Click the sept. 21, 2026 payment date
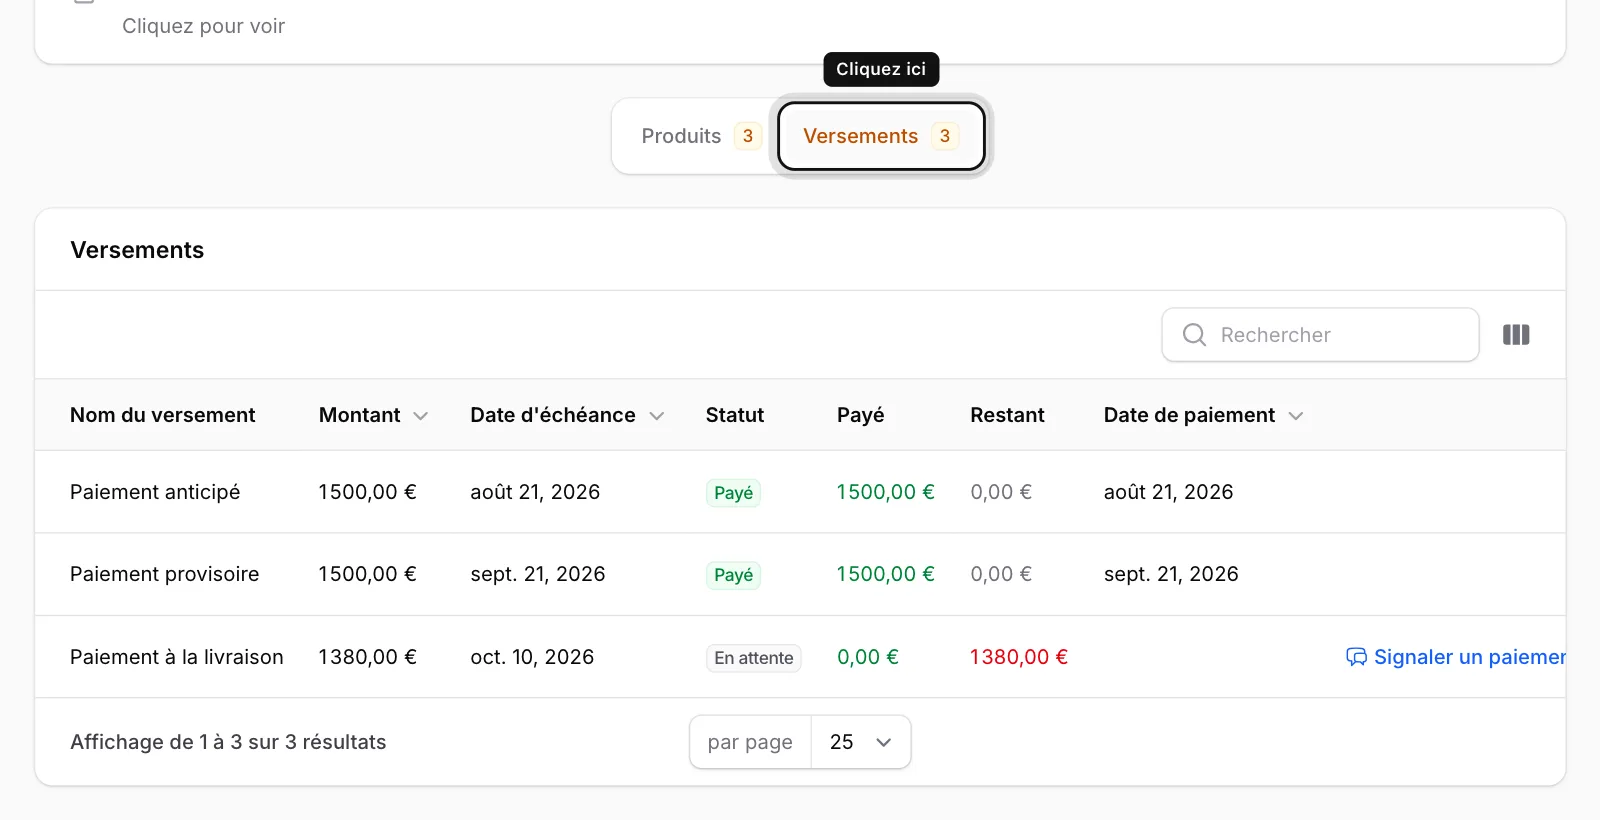The width and height of the screenshot is (1600, 820). [1171, 574]
